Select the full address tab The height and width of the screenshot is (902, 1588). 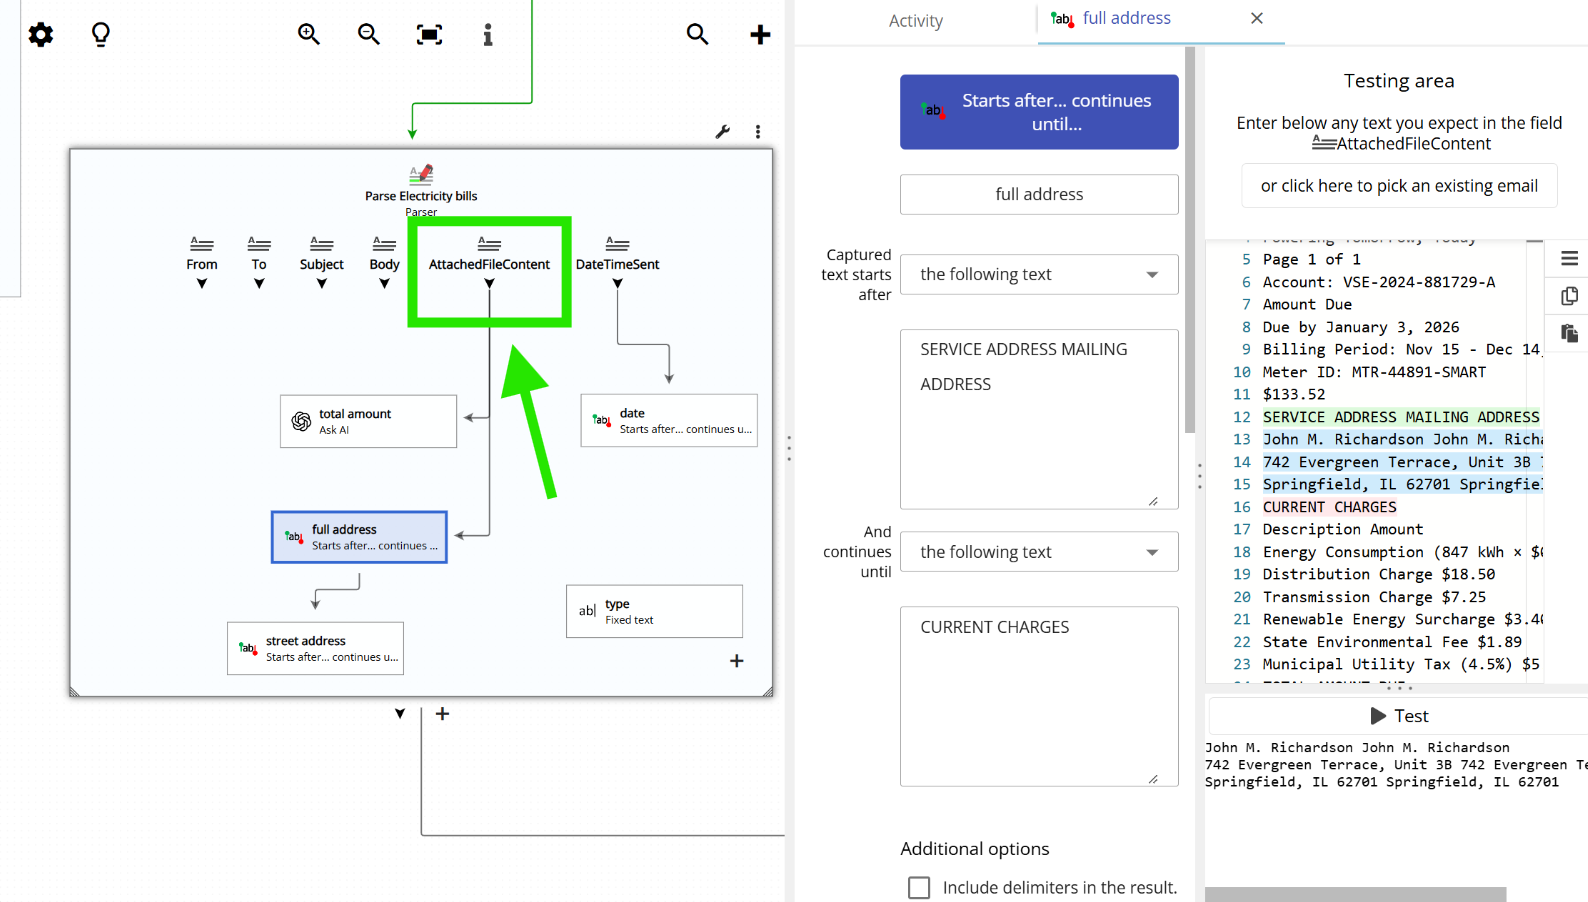[1126, 19]
